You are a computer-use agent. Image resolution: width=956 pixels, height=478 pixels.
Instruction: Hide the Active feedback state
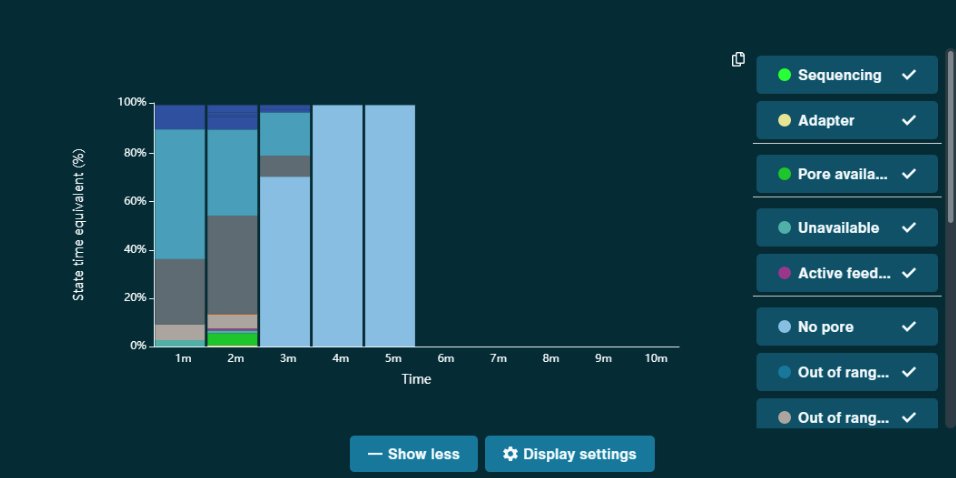pos(846,273)
